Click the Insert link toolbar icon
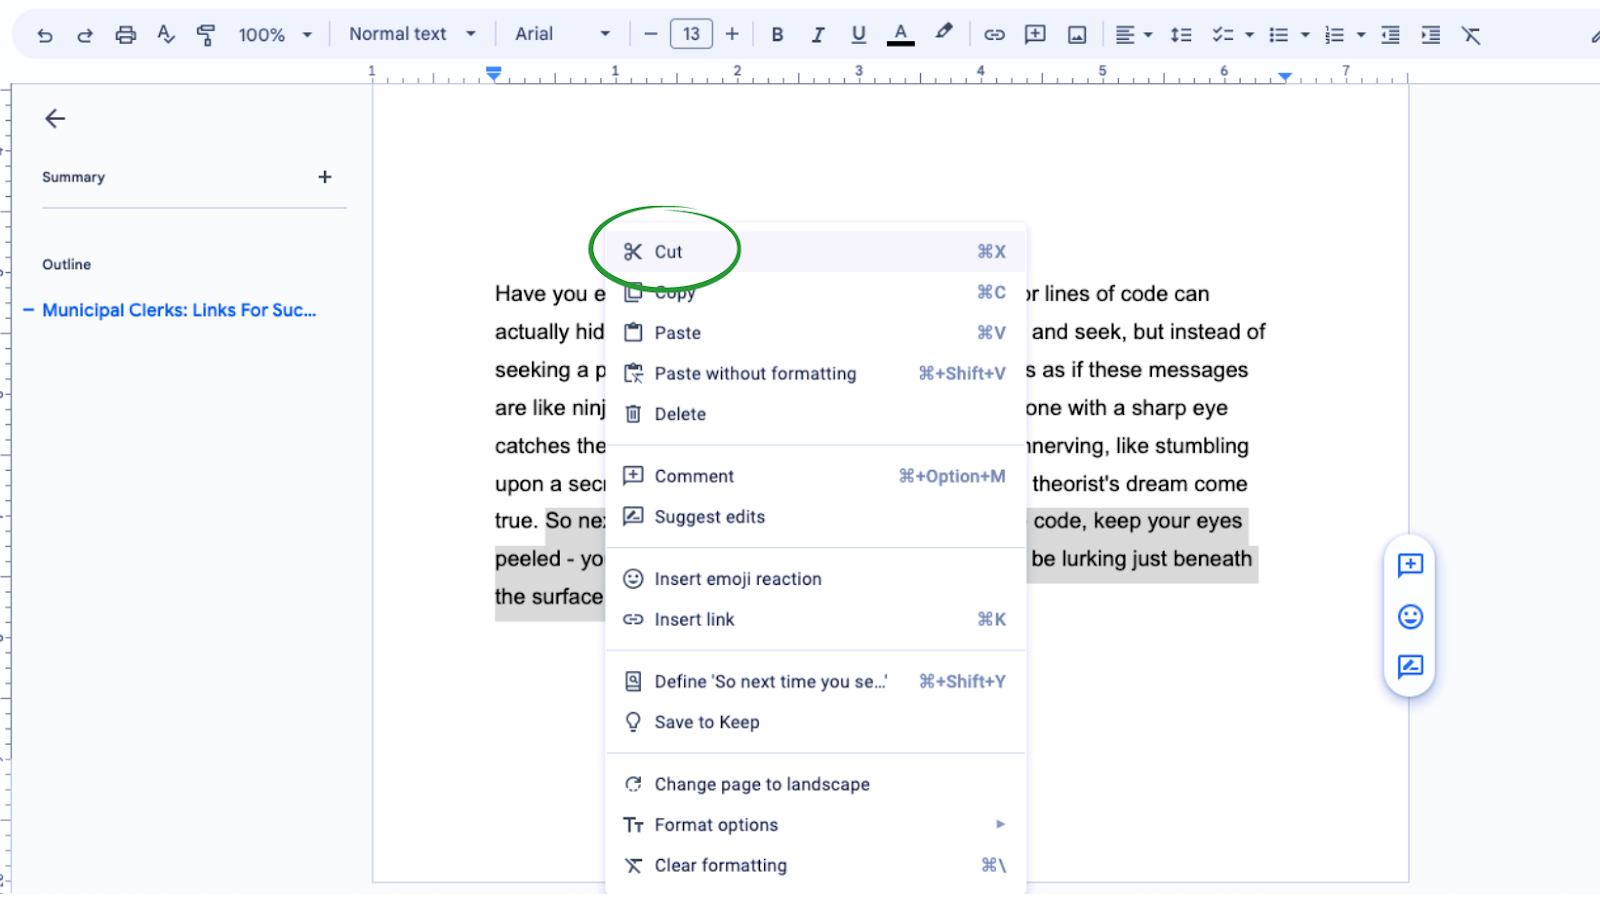 994,35
